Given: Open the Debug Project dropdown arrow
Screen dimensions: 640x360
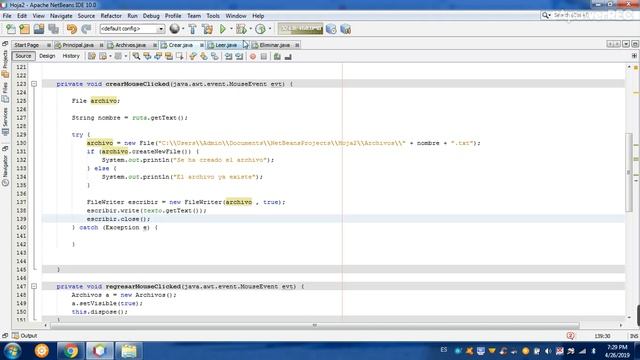Looking at the screenshot, I should [x=250, y=29].
